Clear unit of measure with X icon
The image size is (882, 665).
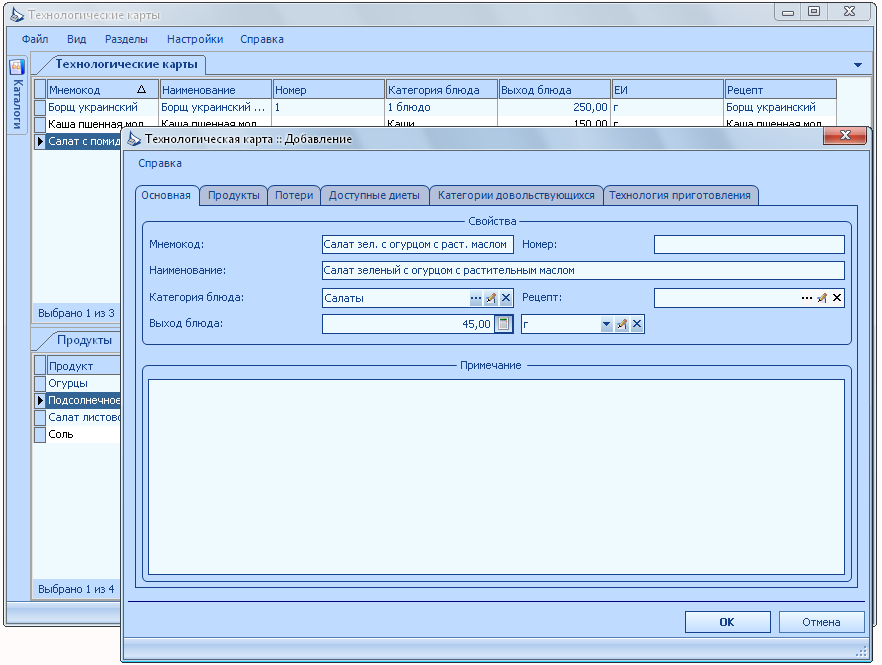click(637, 324)
